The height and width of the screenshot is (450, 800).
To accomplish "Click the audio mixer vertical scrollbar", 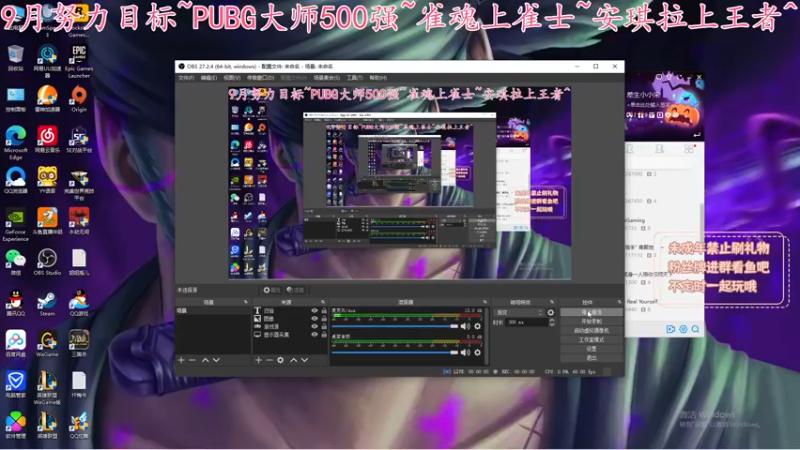I will 487,336.
